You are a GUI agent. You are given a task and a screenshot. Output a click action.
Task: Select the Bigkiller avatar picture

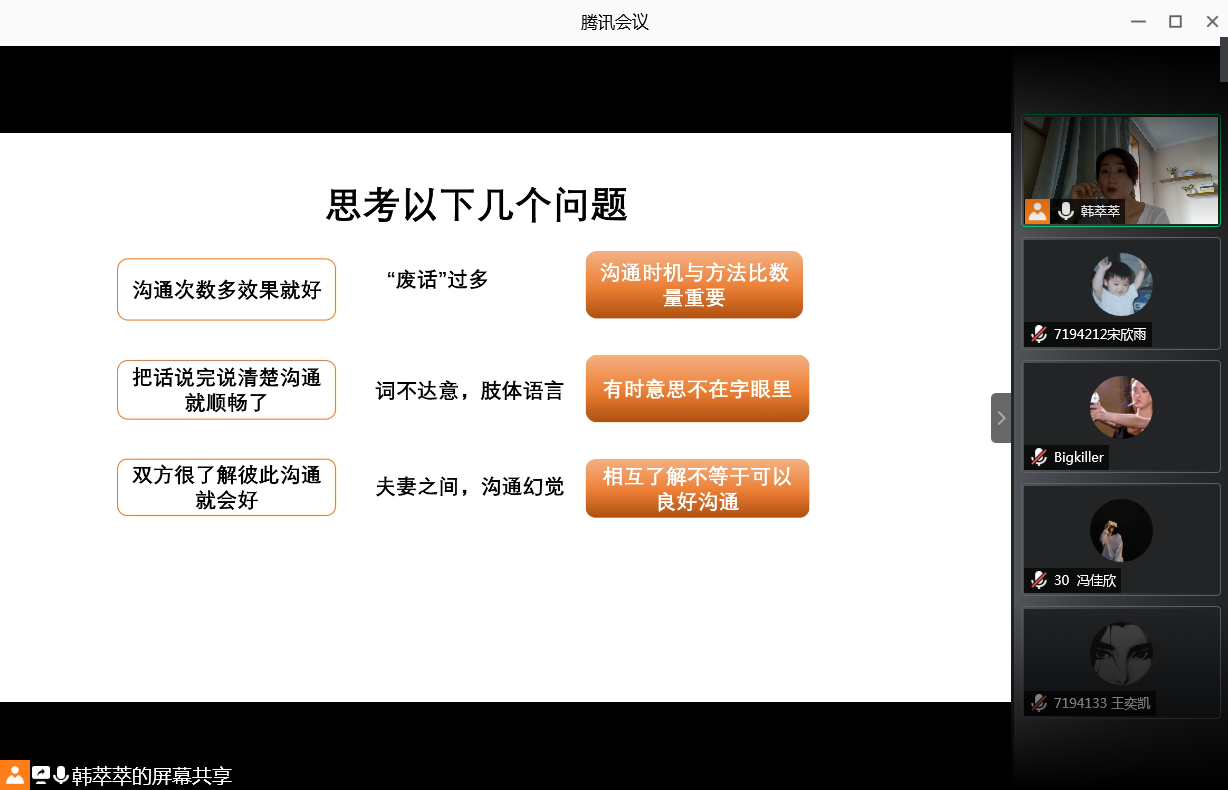point(1121,407)
